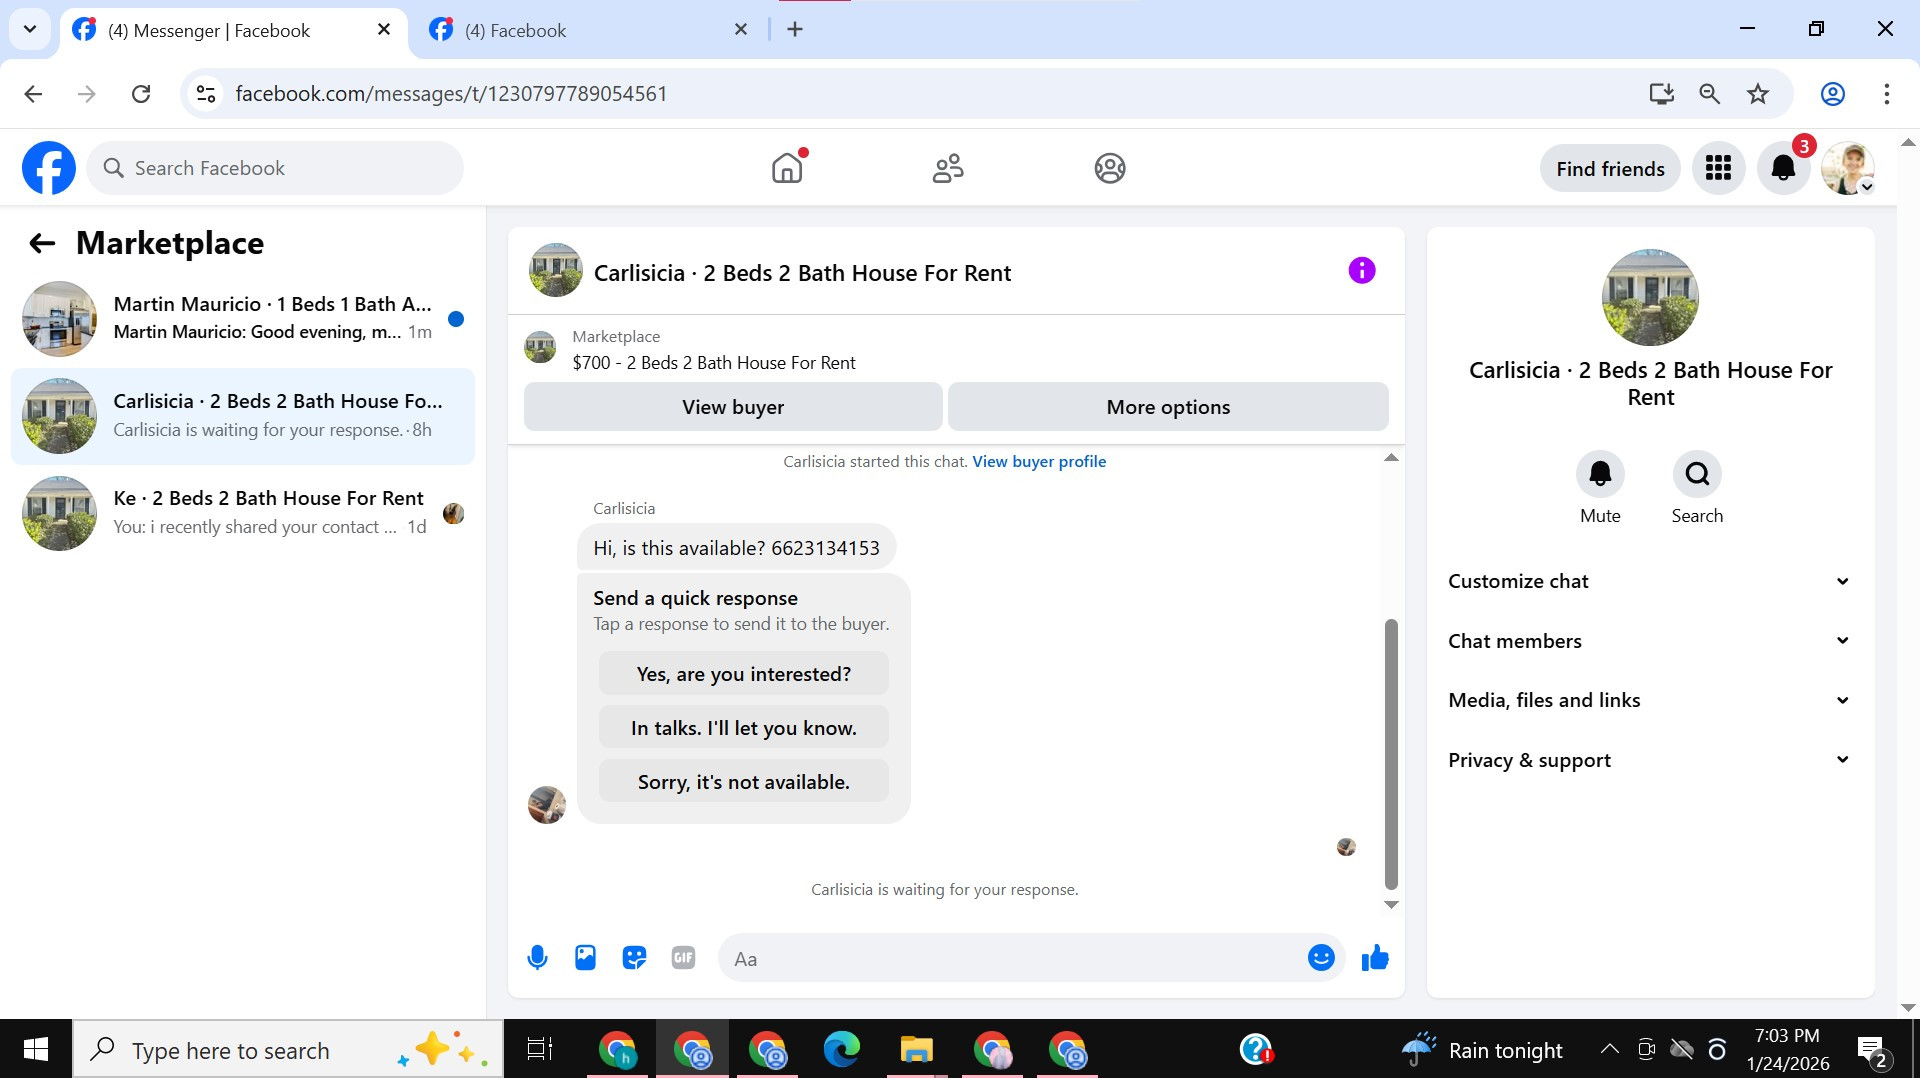Click the browser reload button
The image size is (1920, 1078).
click(x=141, y=94)
